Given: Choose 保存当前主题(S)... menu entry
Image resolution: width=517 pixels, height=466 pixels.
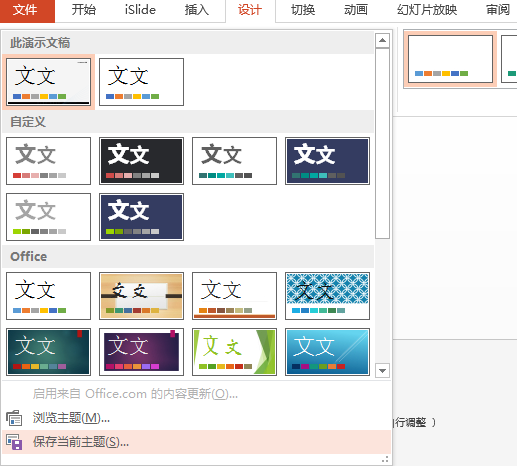Looking at the screenshot, I should coord(196,442).
